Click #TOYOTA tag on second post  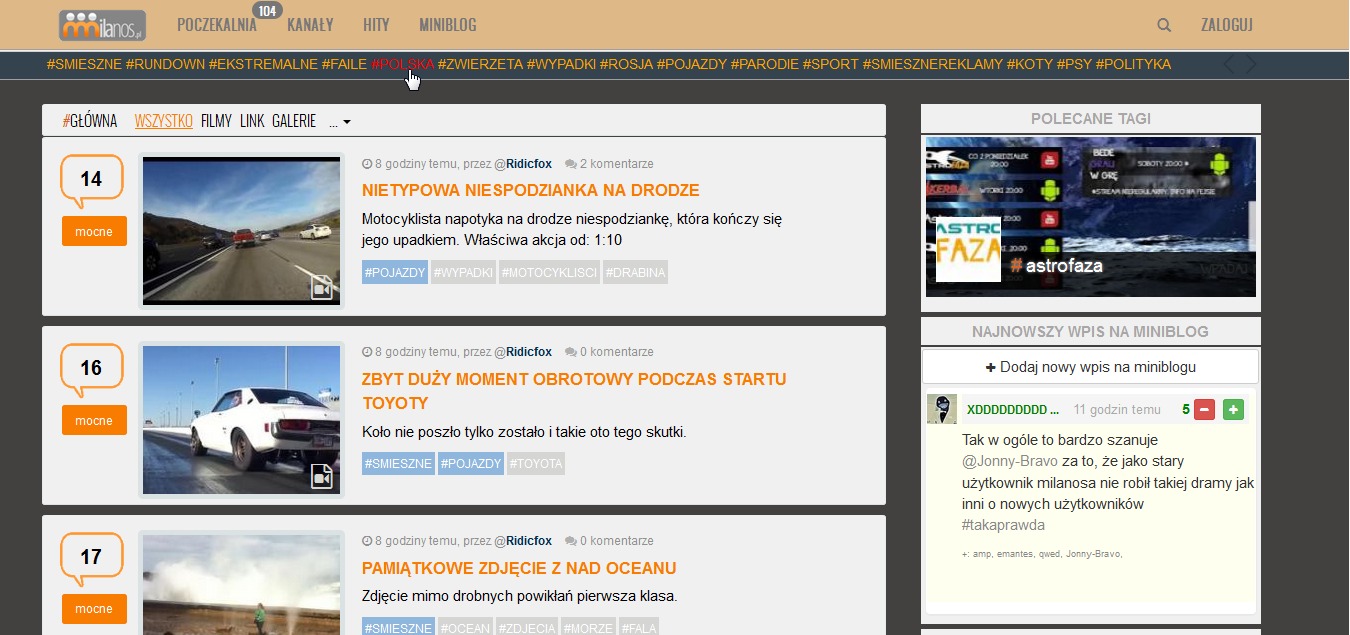coord(536,463)
